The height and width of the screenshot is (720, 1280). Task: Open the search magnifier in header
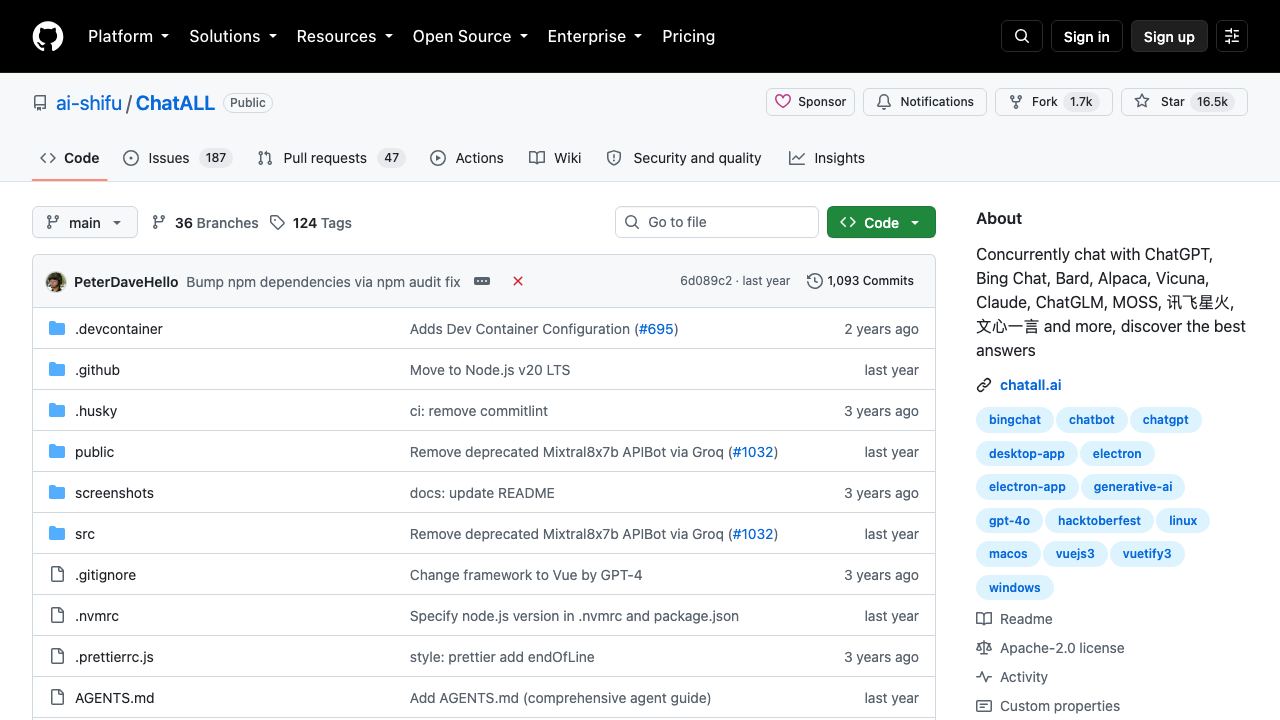[1022, 36]
